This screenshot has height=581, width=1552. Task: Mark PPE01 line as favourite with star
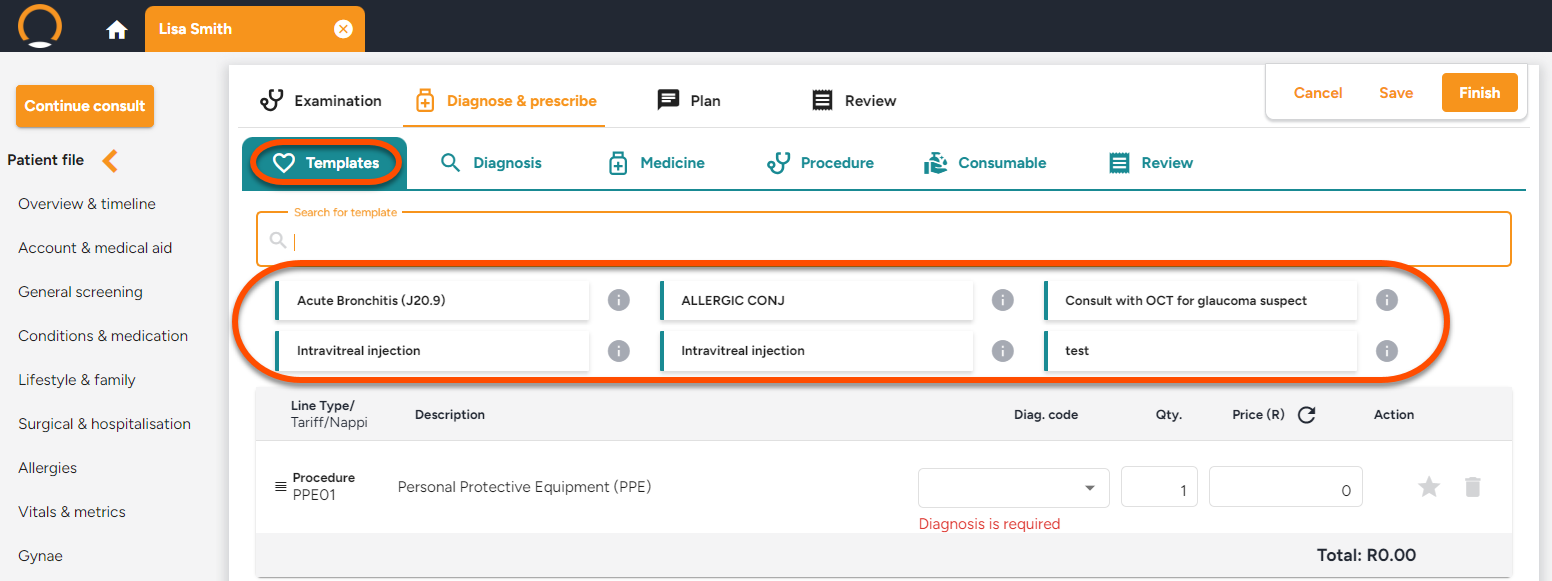(x=1429, y=487)
